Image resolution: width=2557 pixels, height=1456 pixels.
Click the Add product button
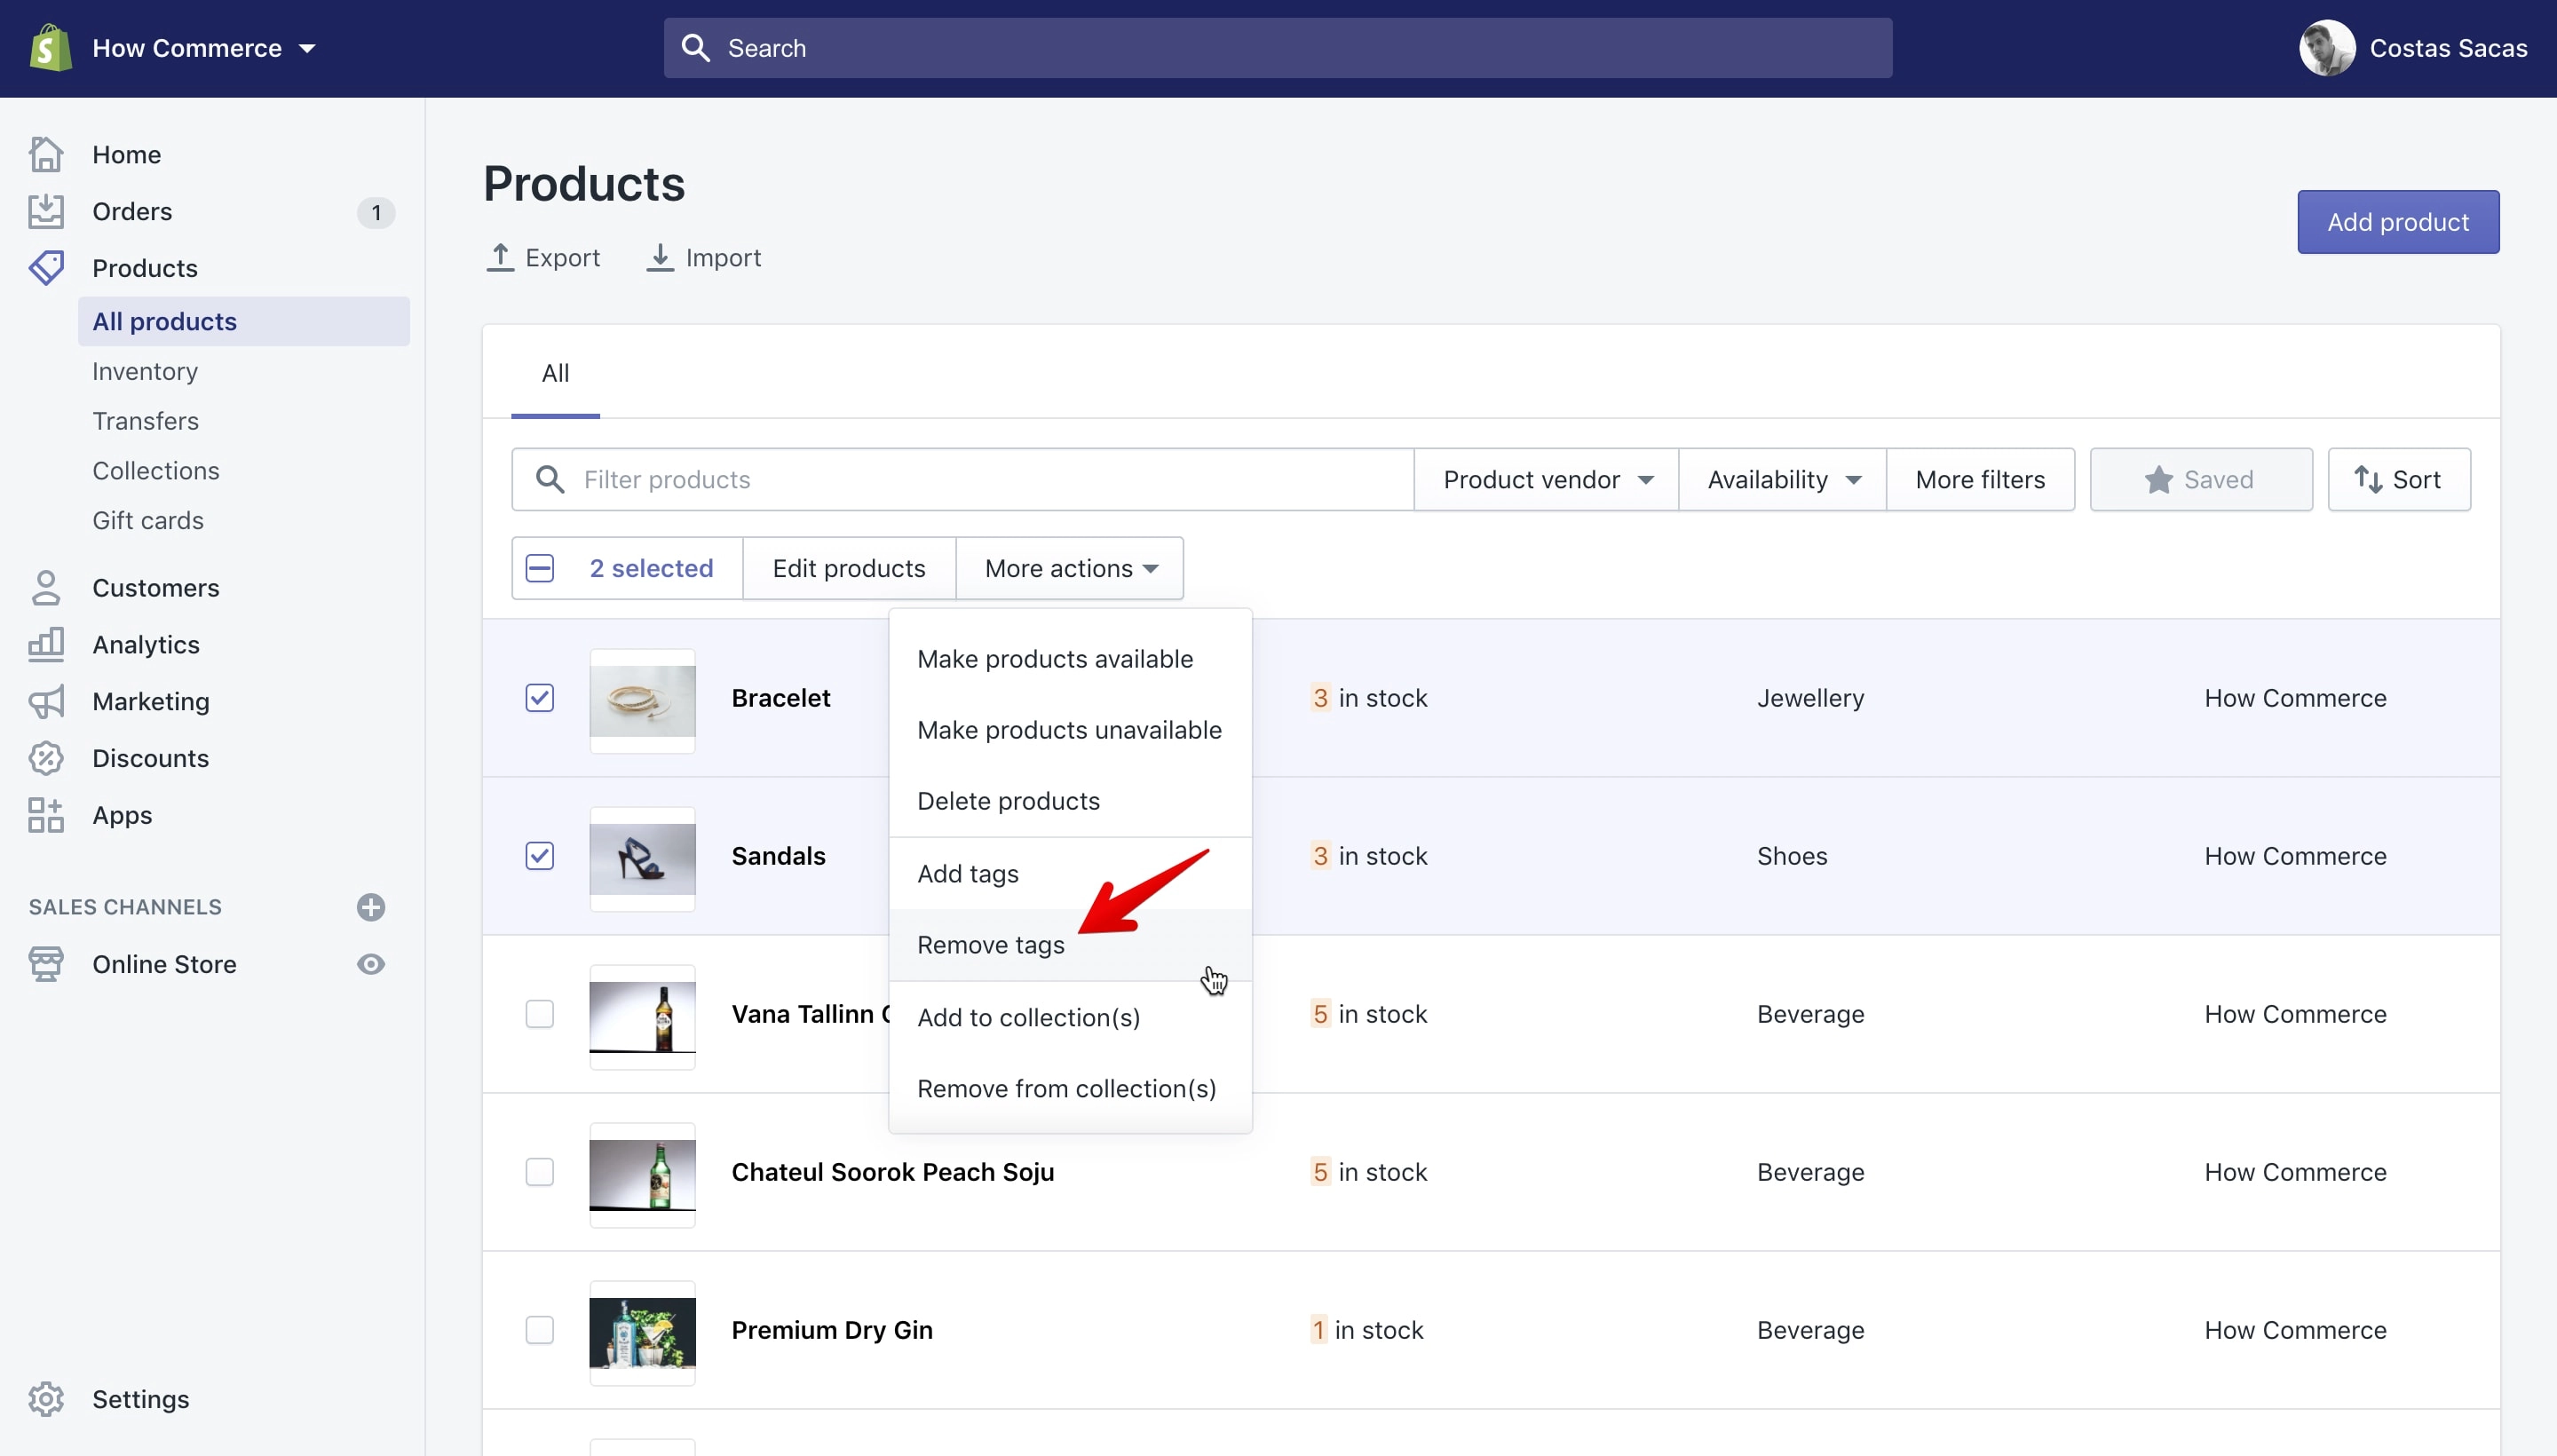coord(2398,222)
